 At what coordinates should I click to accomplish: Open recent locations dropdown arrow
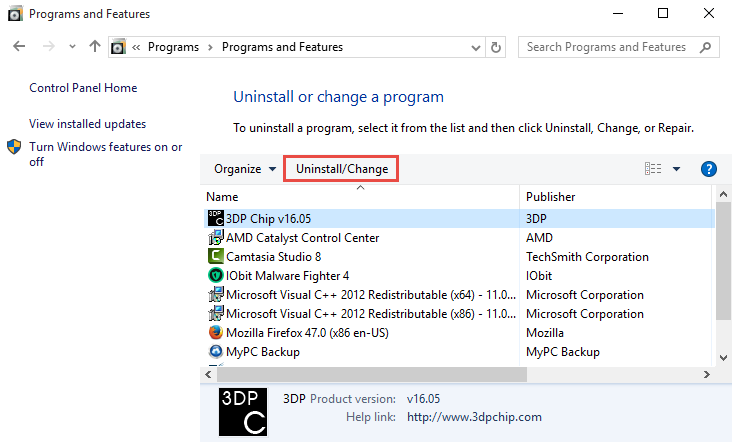[x=72, y=47]
